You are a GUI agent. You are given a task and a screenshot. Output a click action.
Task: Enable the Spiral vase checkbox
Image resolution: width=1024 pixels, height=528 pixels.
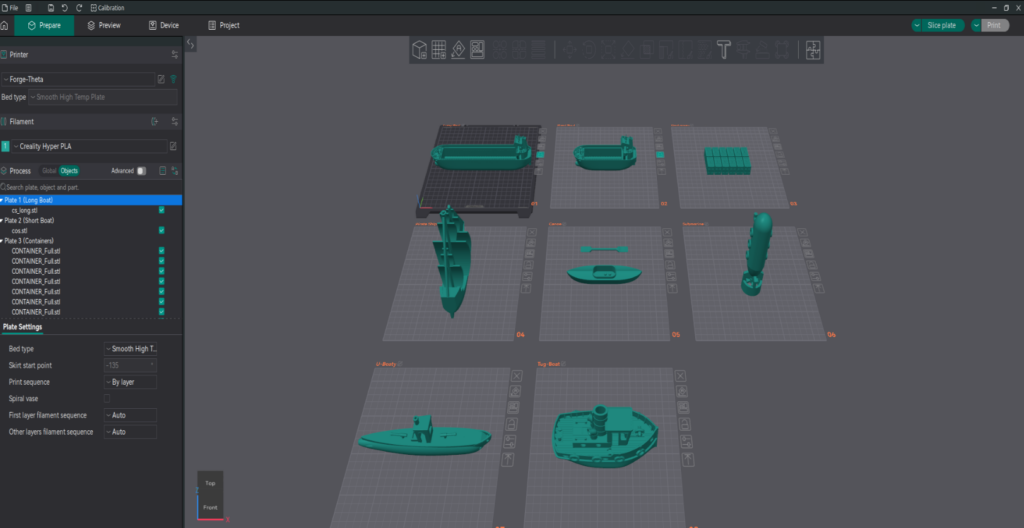pyautogui.click(x=107, y=398)
